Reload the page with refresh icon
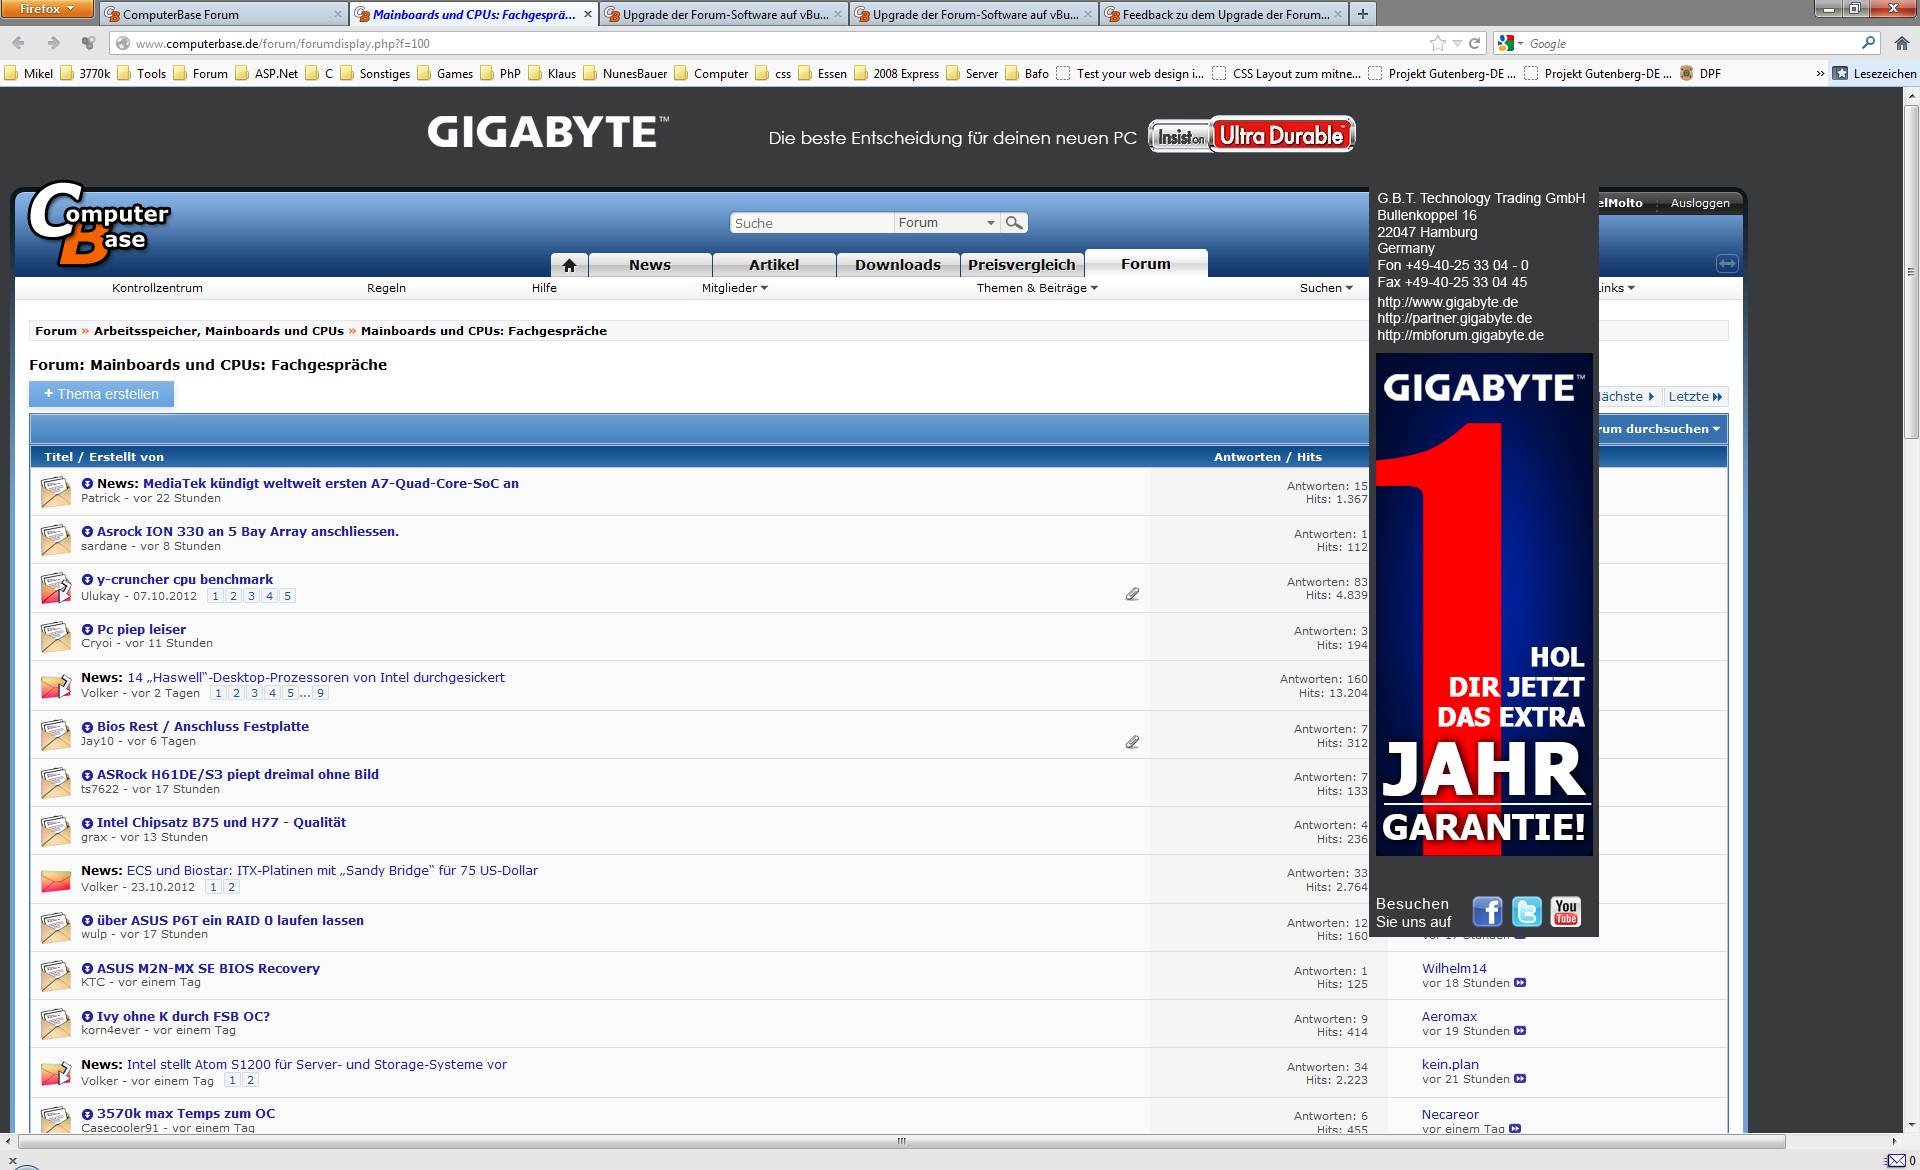The width and height of the screenshot is (1920, 1170). [1475, 43]
